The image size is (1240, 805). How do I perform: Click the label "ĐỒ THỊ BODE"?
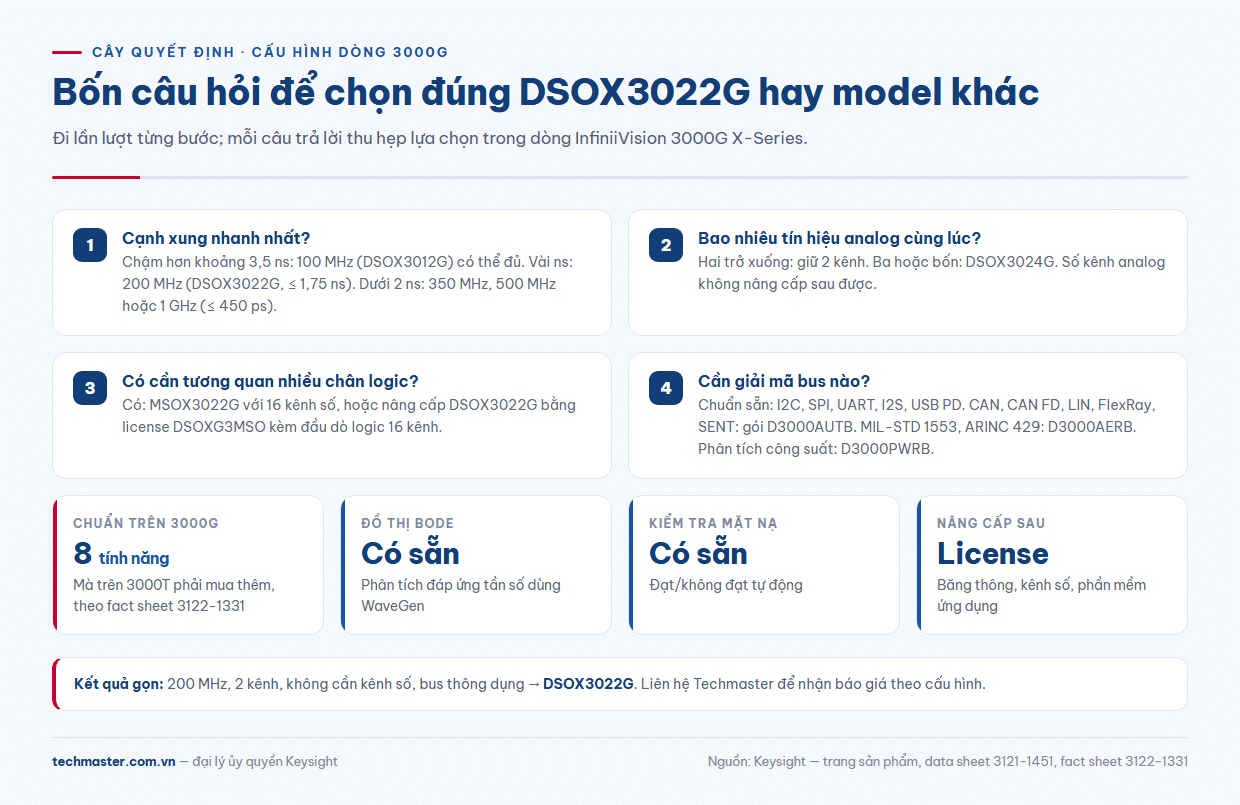point(407,523)
